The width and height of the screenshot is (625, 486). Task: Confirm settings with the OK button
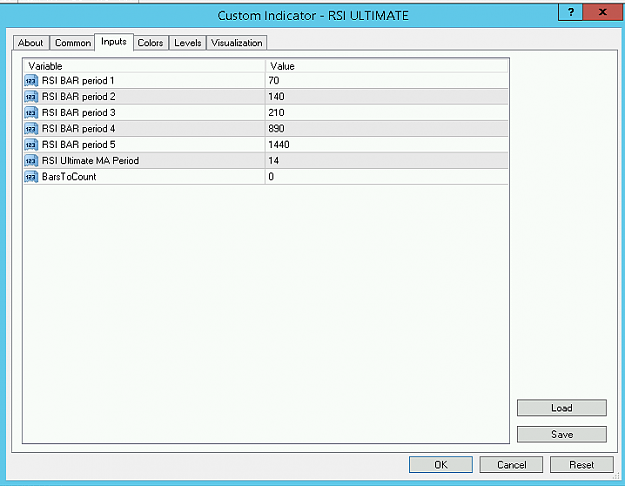(441, 464)
